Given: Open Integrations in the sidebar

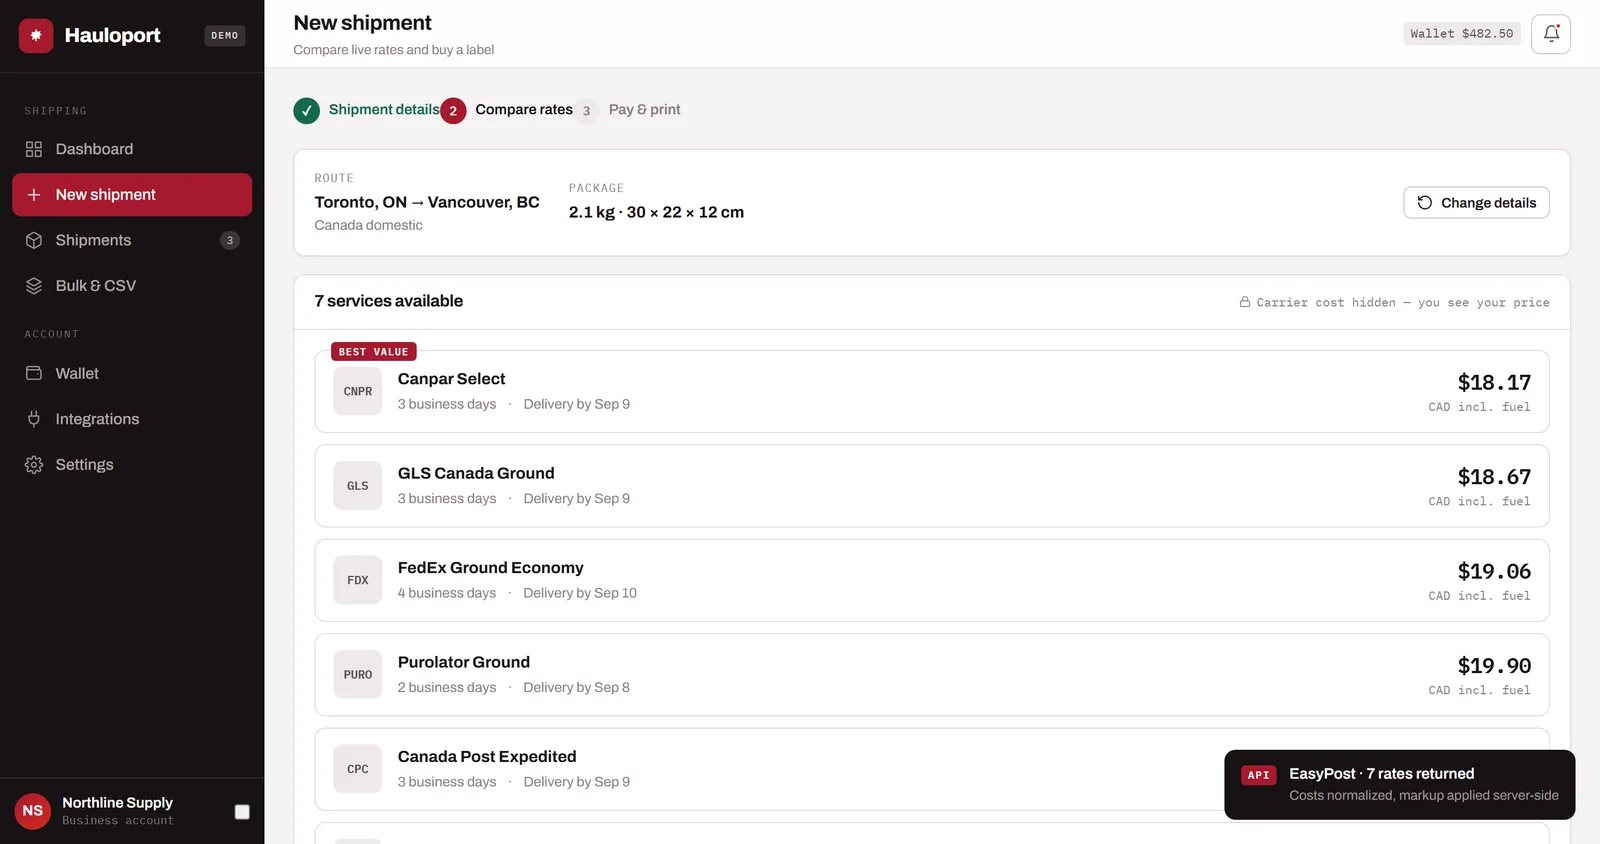Looking at the screenshot, I should 132,419.
